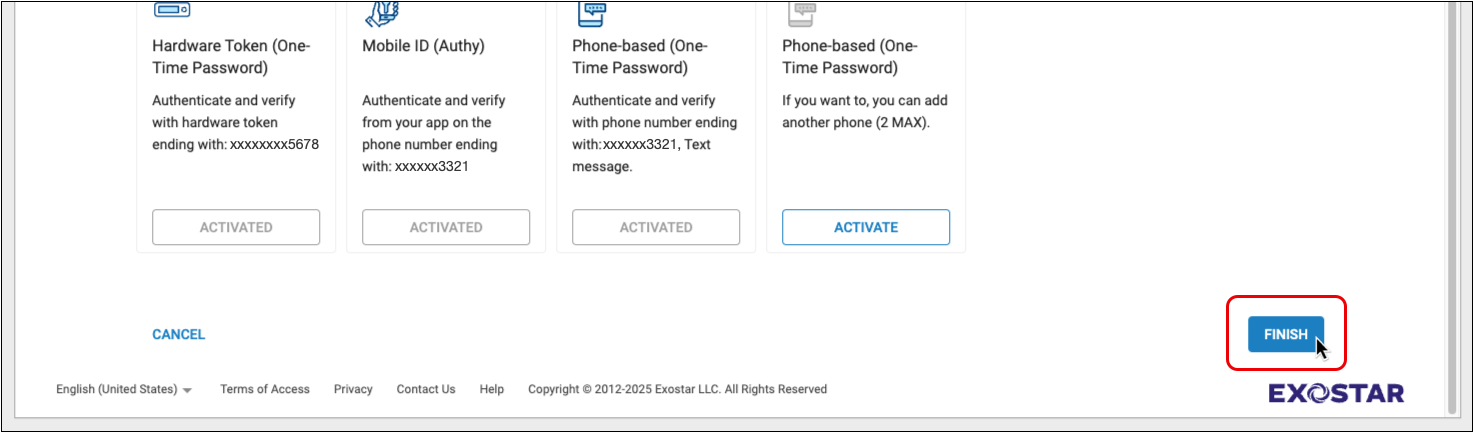Cancel the credential setup
The width and height of the screenshot is (1473, 432).
[x=178, y=335]
